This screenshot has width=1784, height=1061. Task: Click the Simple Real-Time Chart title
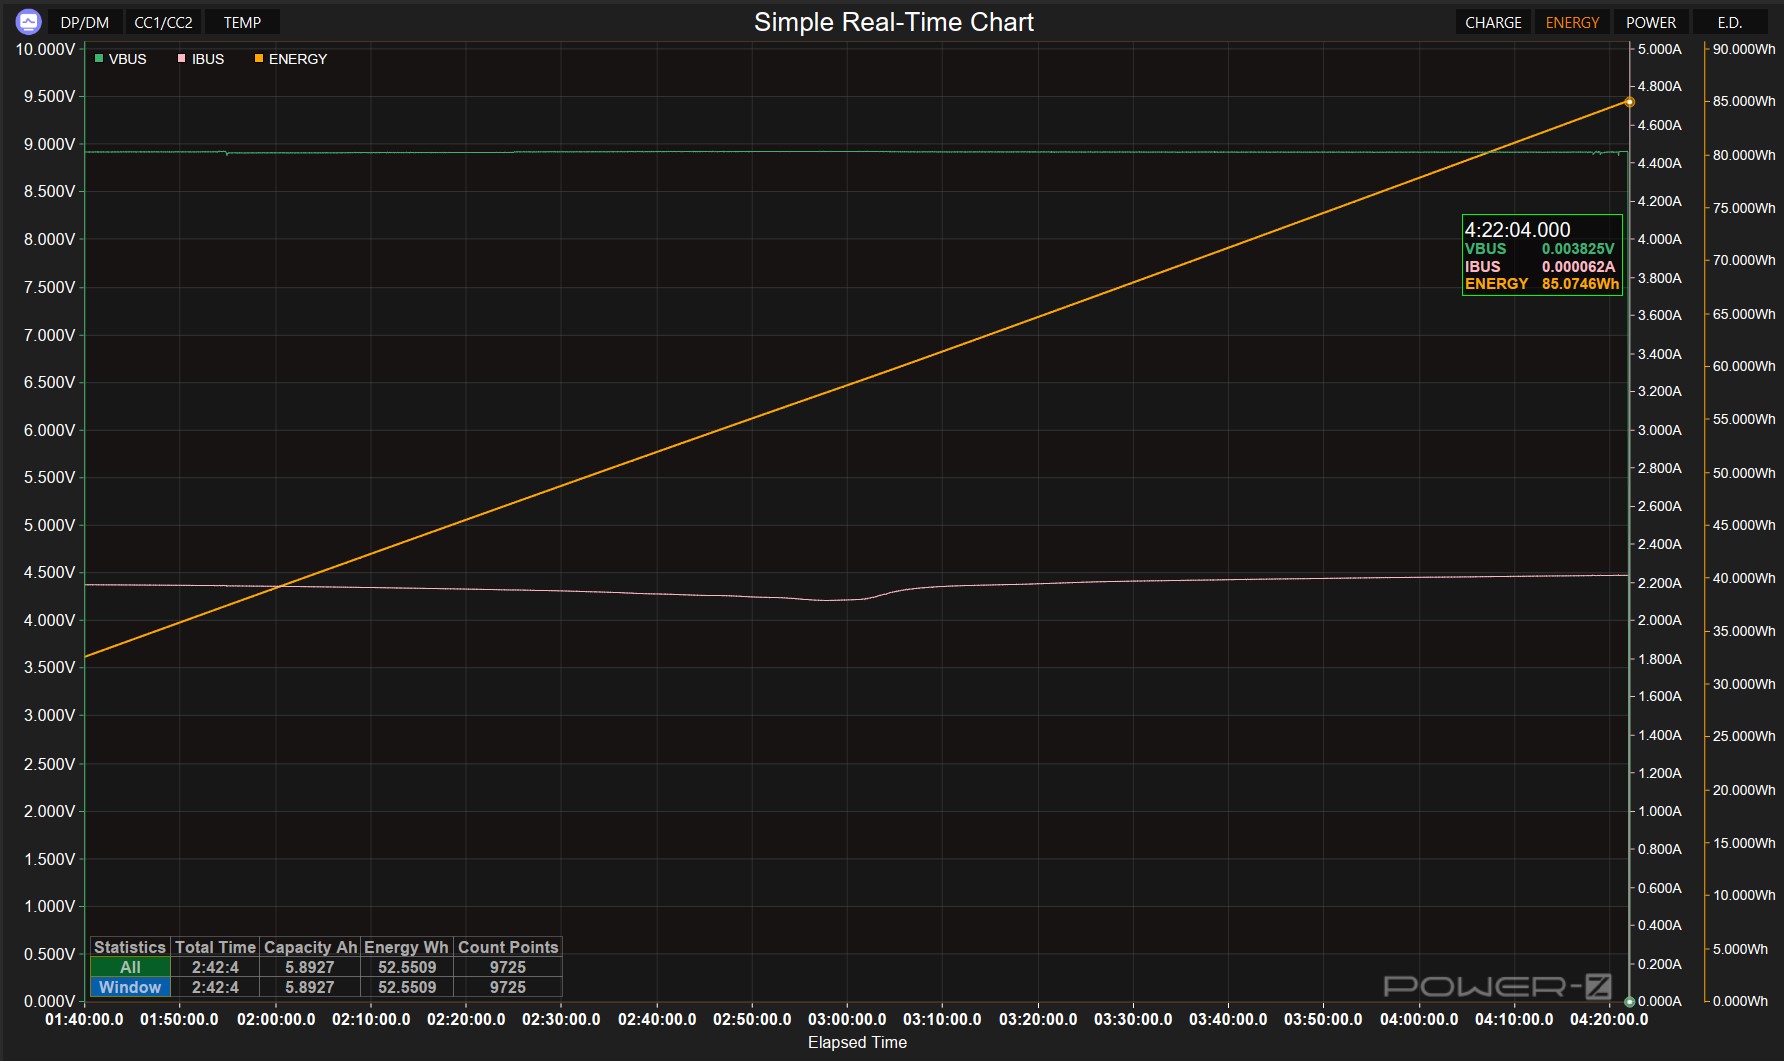click(893, 22)
